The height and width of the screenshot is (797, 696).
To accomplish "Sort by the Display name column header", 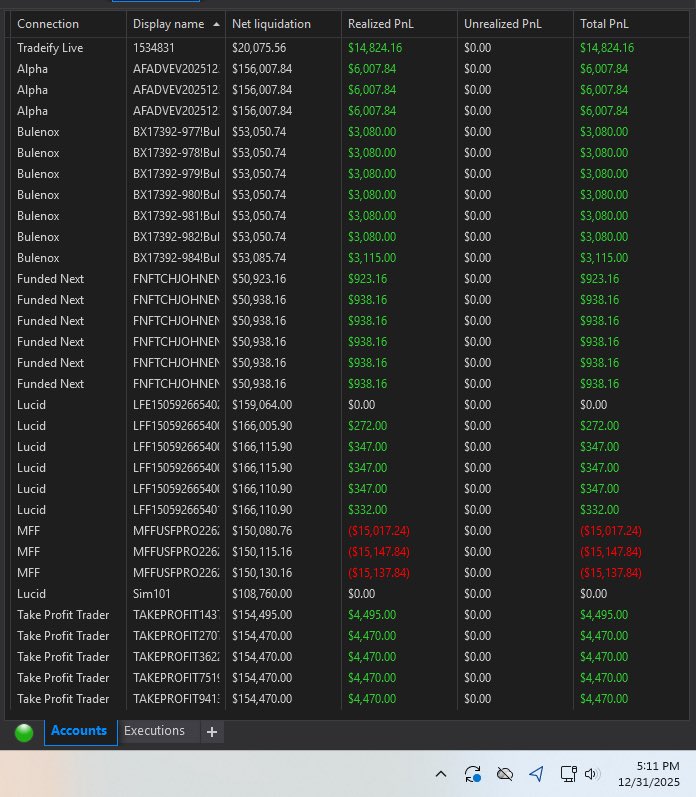I will click(168, 24).
